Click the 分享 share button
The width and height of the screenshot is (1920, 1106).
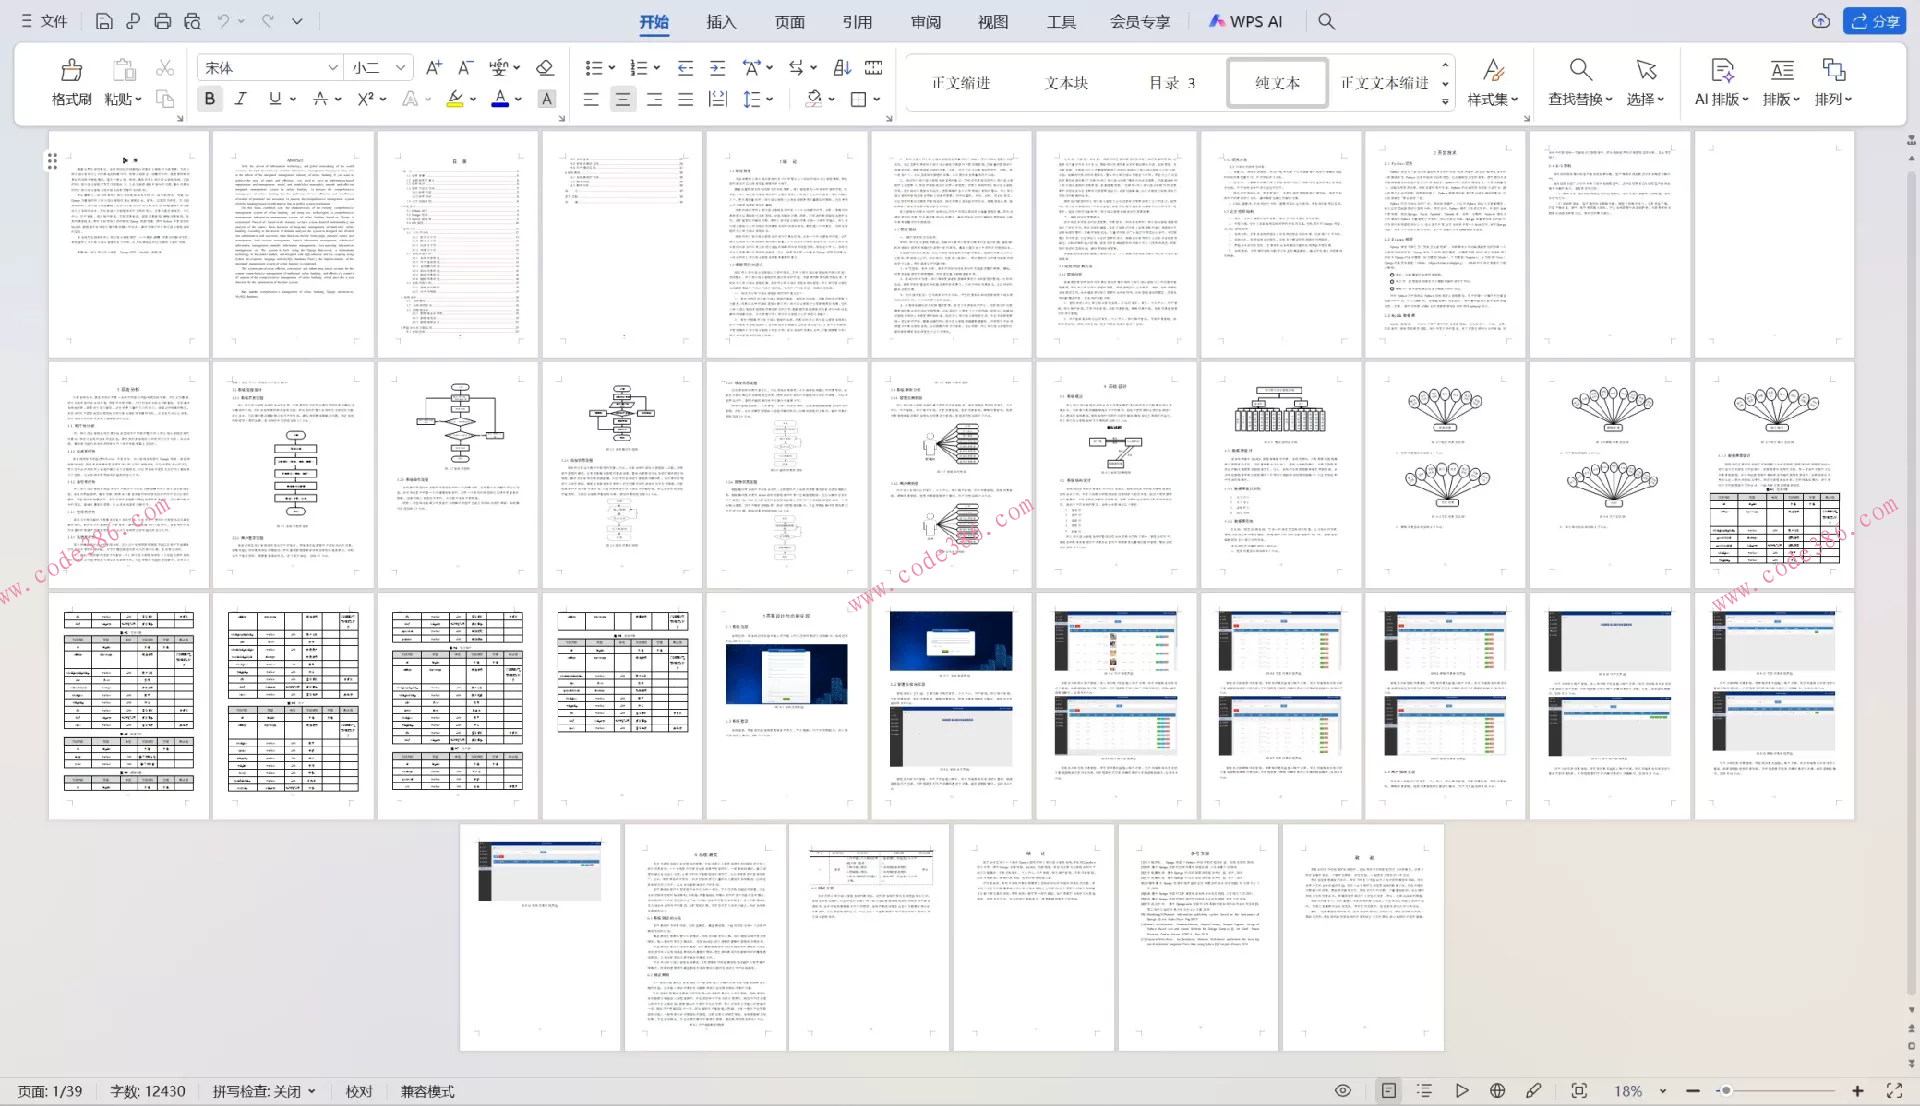1876,21
